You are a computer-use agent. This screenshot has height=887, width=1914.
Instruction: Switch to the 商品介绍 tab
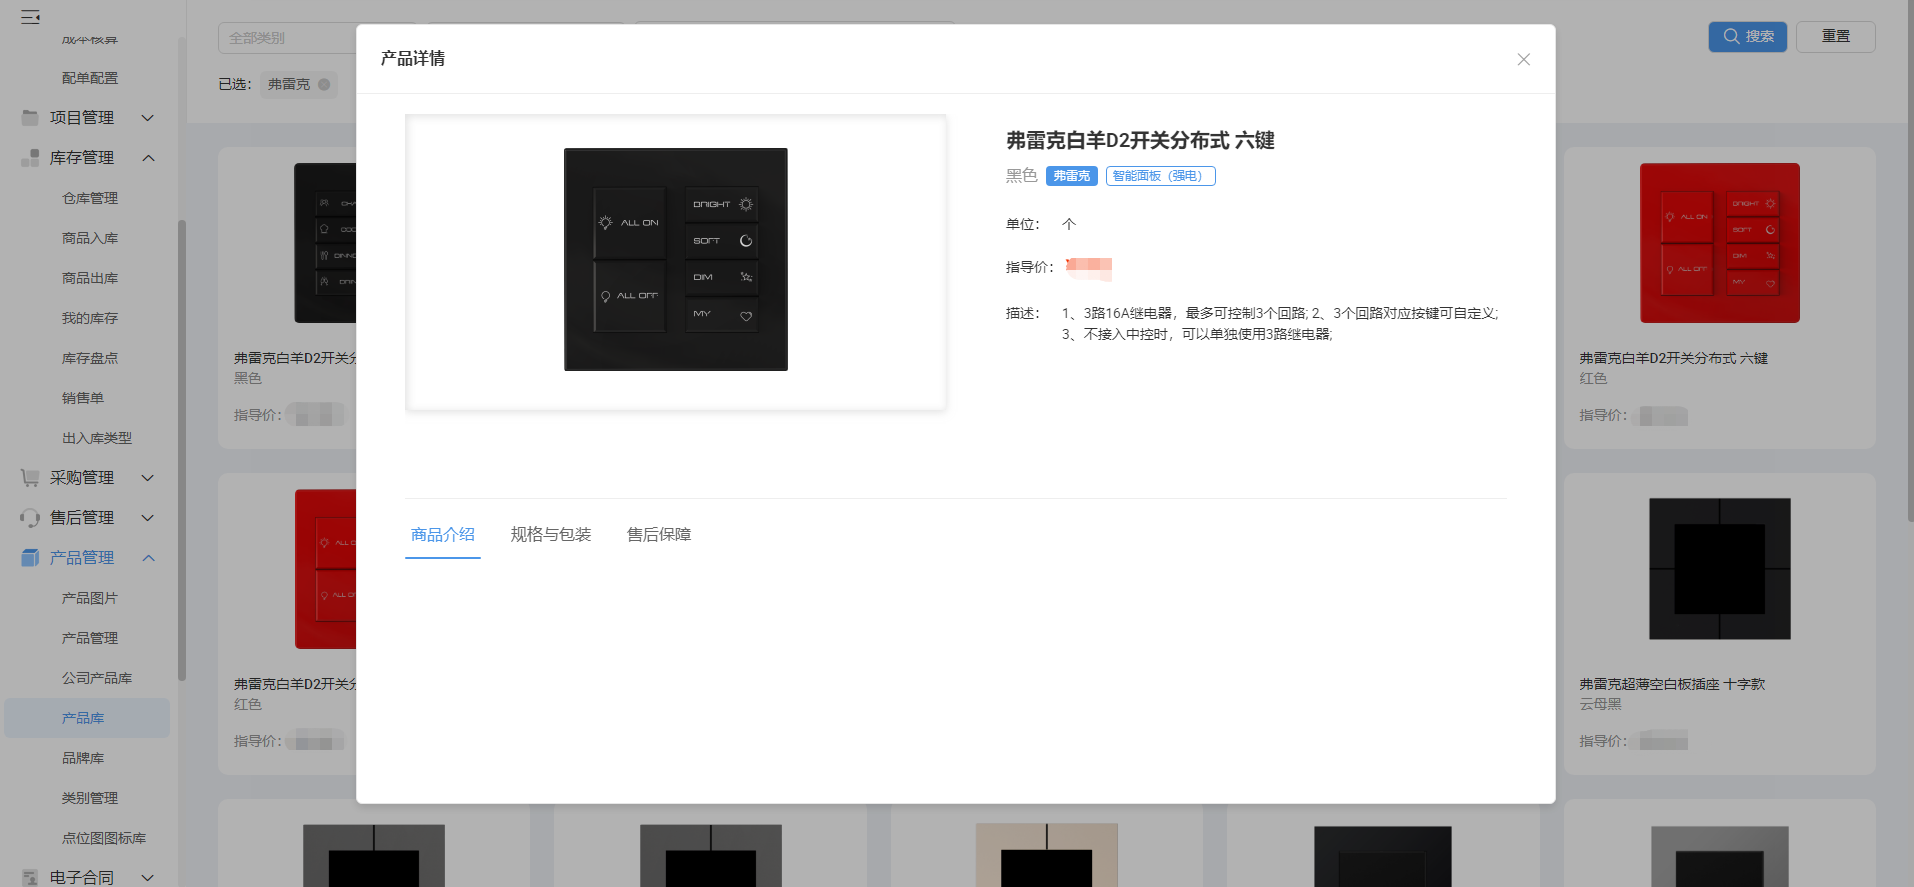pos(443,535)
